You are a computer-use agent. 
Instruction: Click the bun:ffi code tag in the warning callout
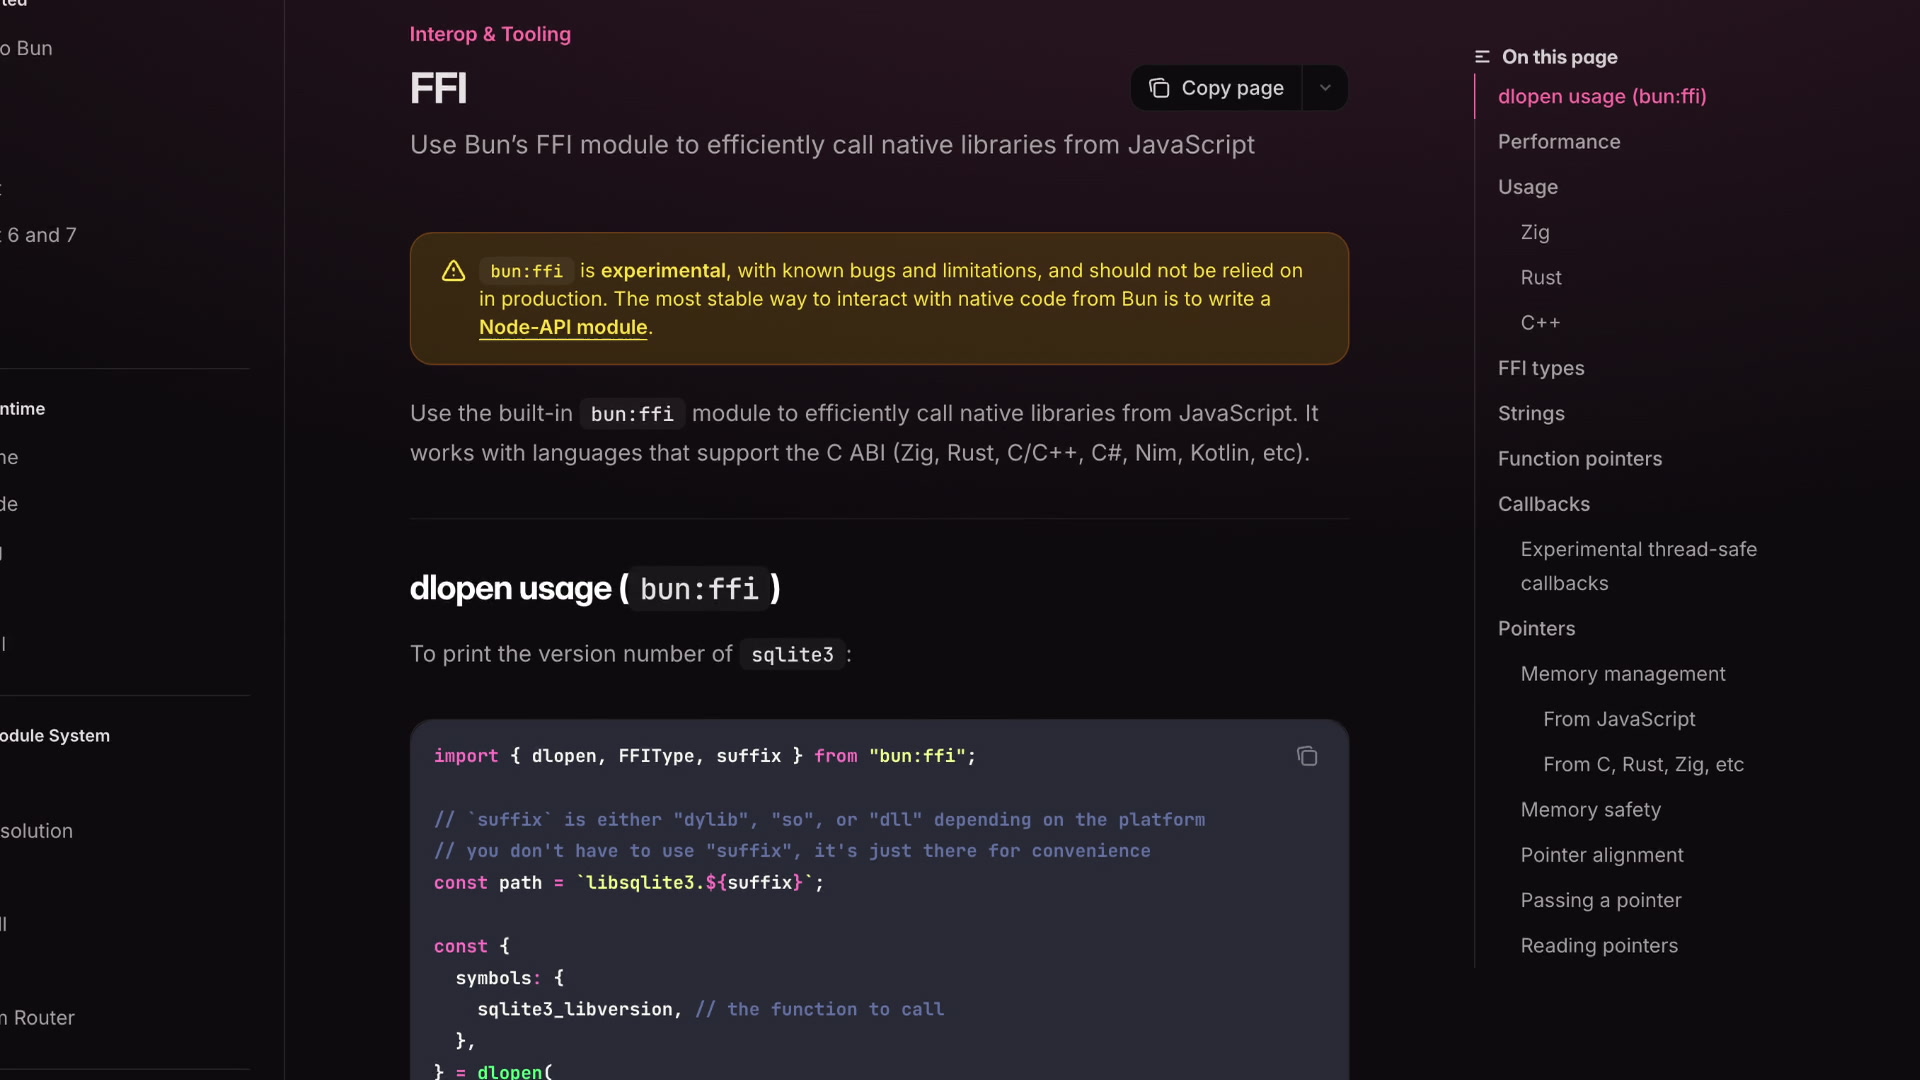click(526, 271)
